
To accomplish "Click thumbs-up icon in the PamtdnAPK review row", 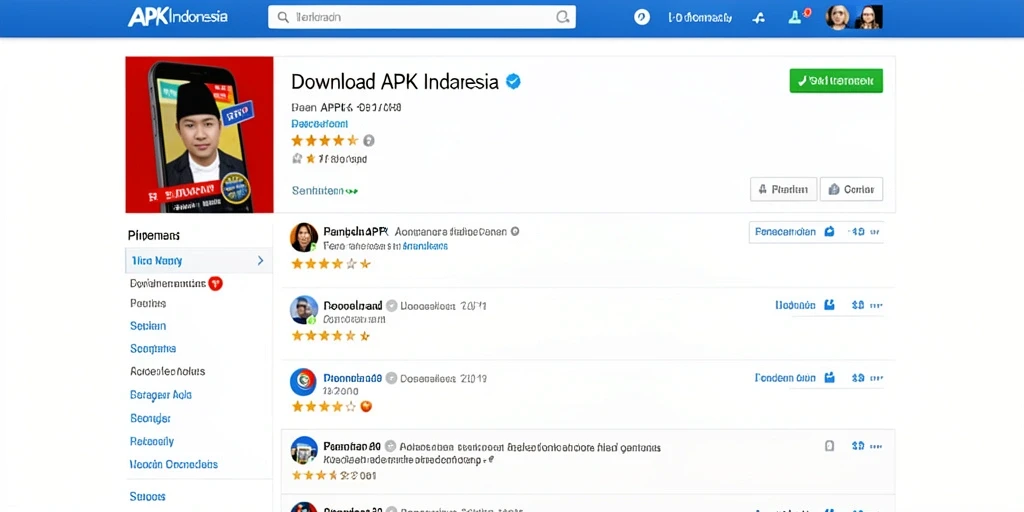I will (x=829, y=232).
